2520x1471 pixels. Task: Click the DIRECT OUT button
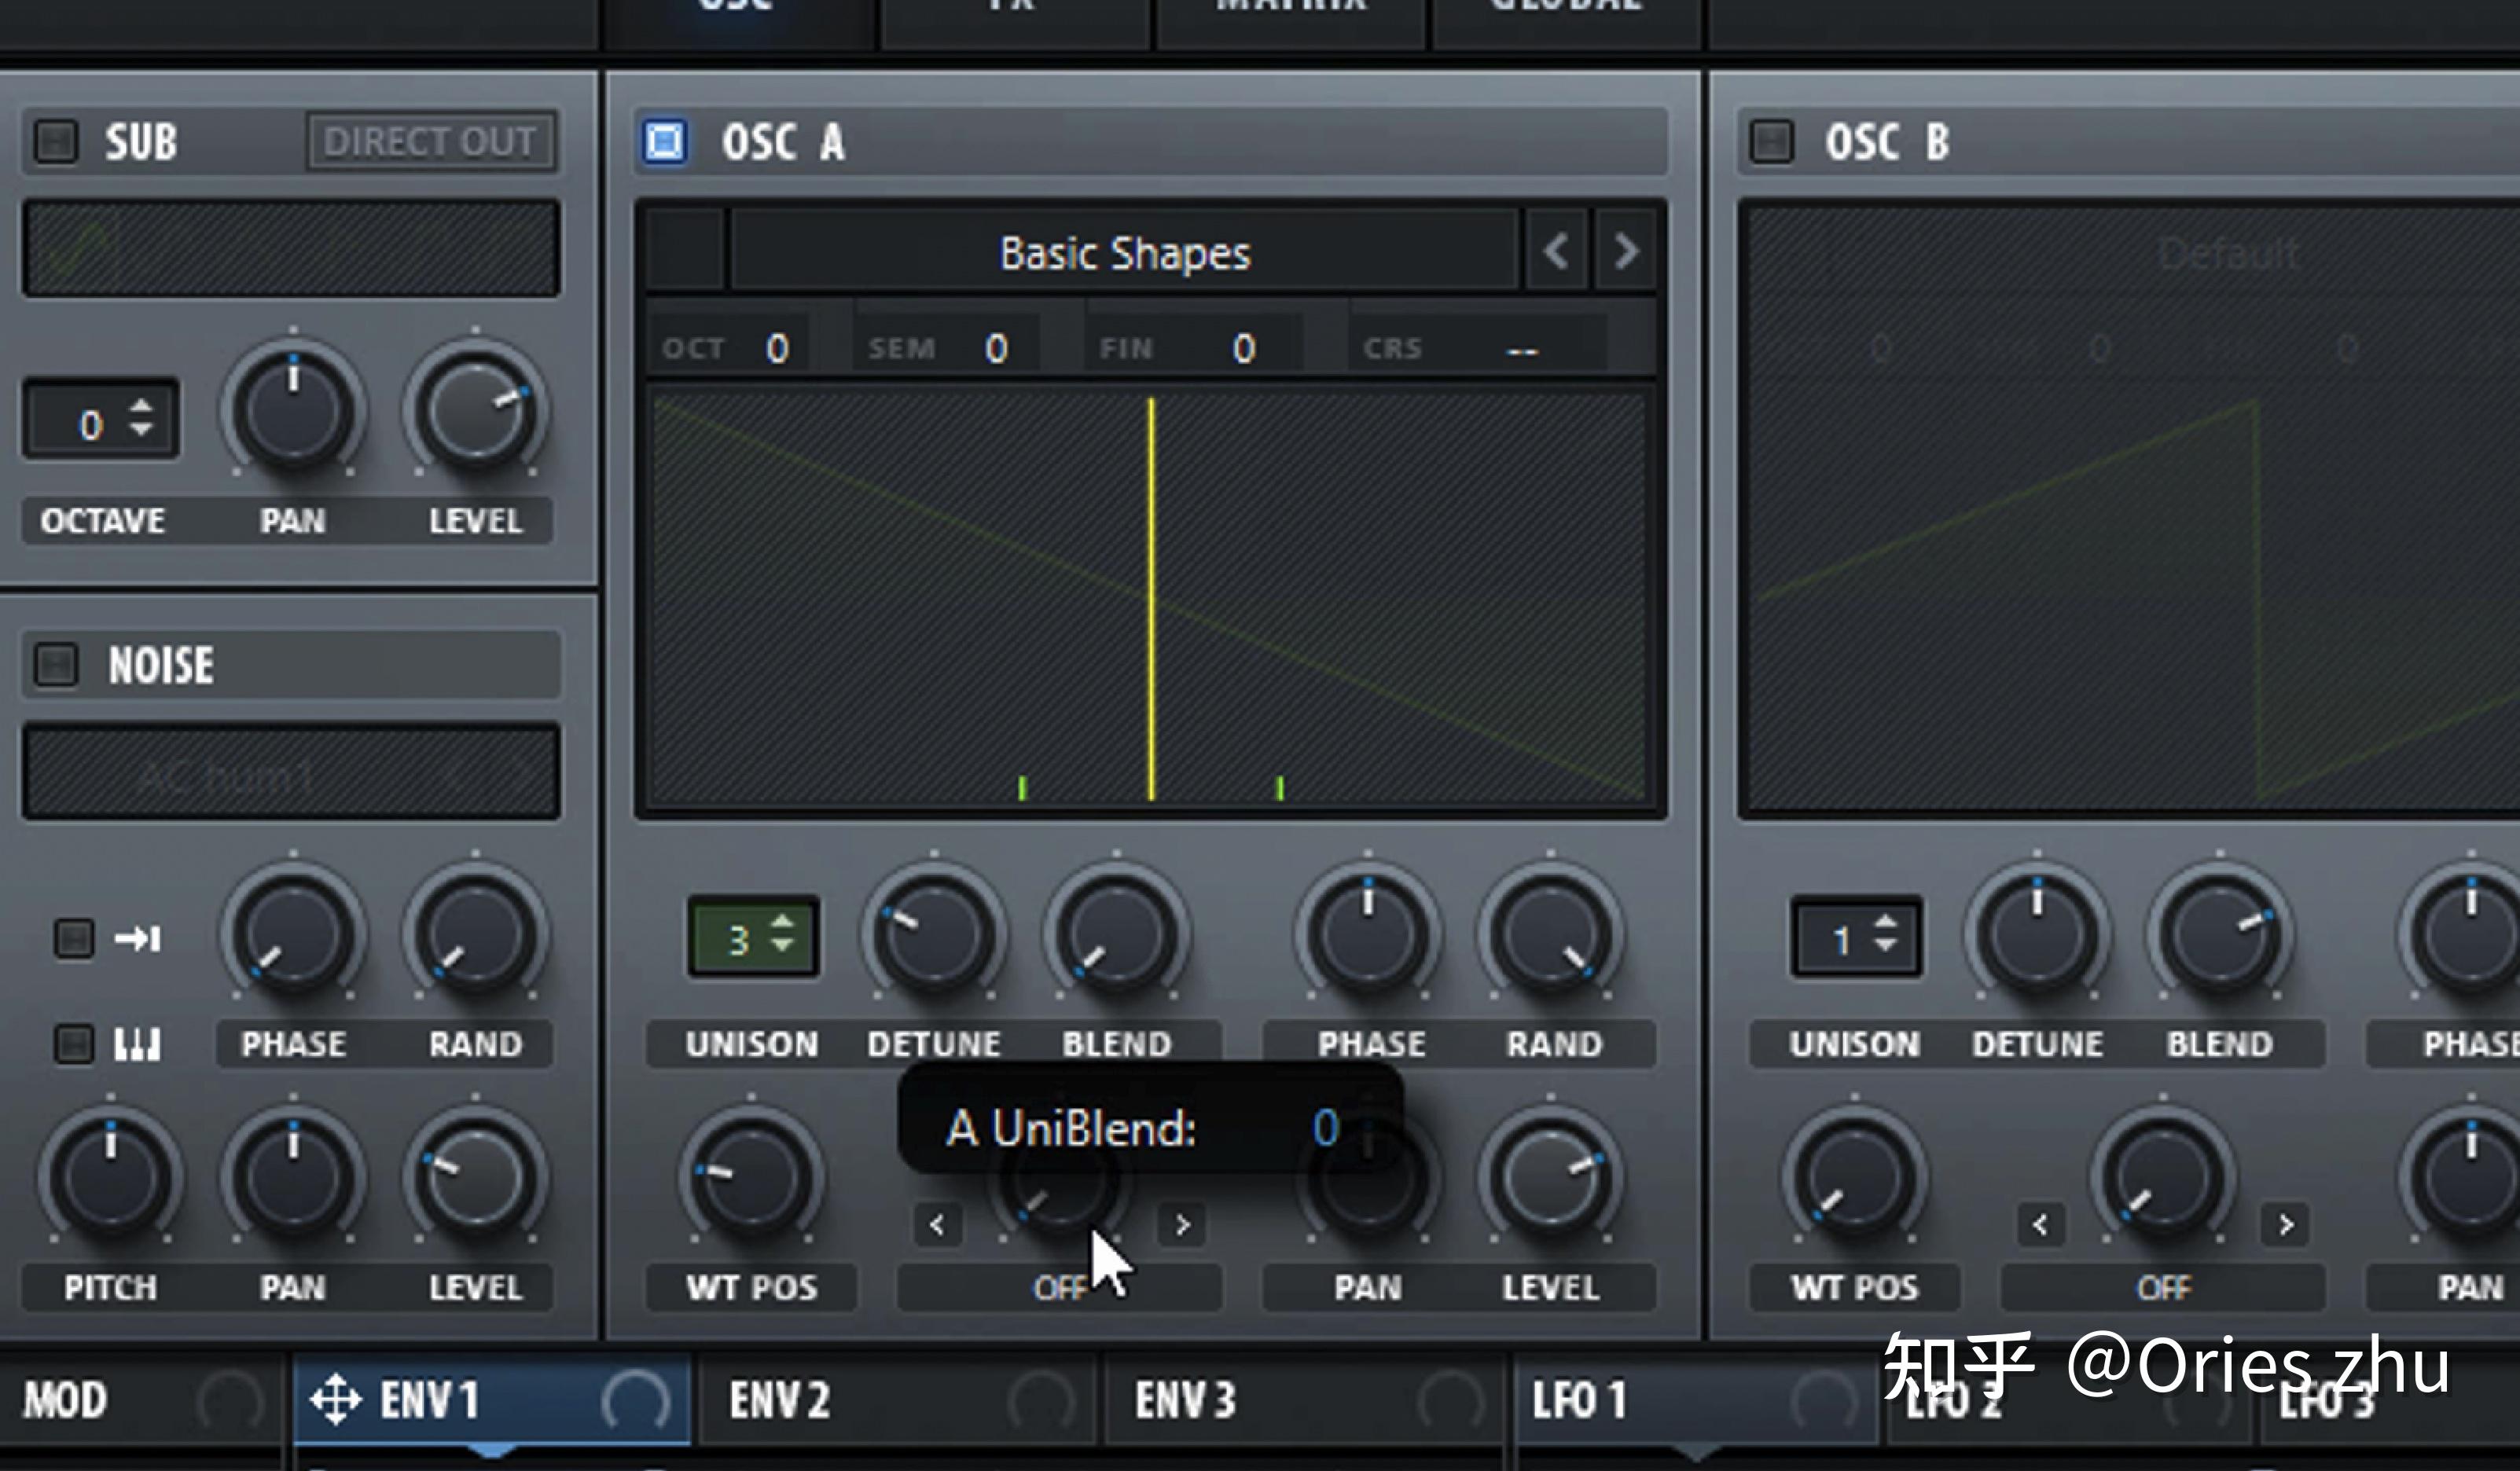click(x=430, y=141)
